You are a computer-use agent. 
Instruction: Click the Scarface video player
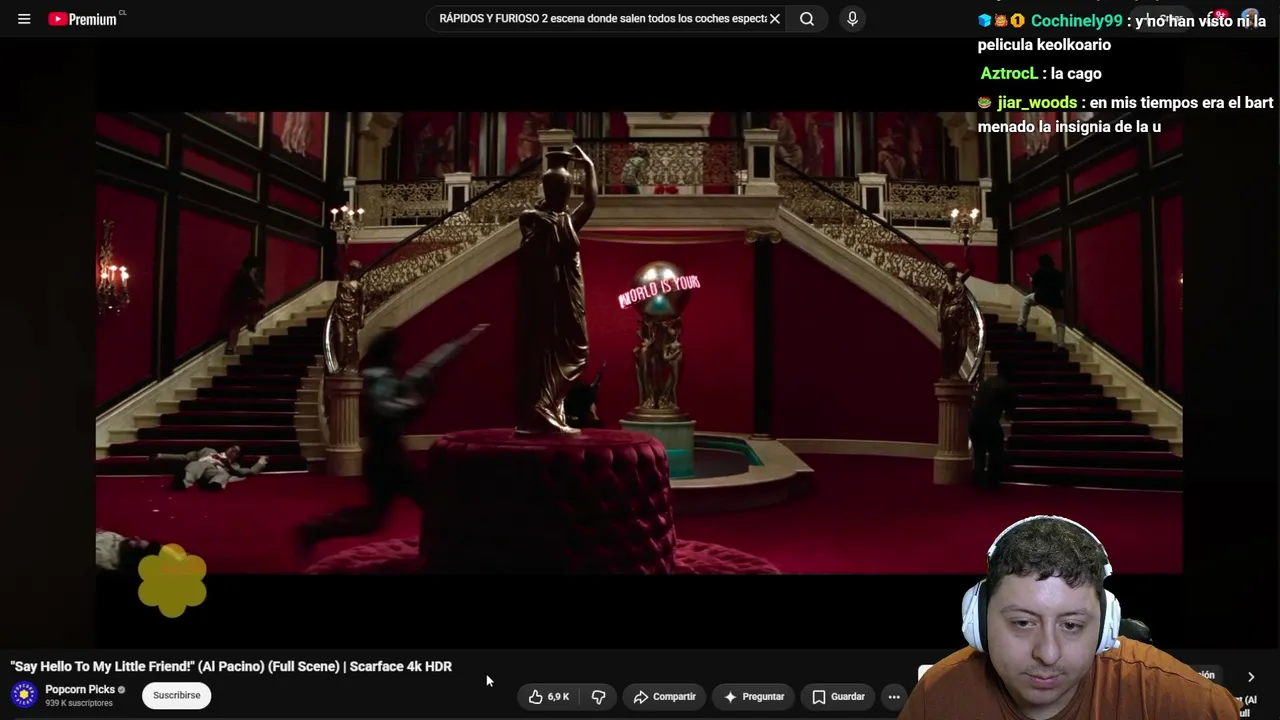(x=639, y=343)
